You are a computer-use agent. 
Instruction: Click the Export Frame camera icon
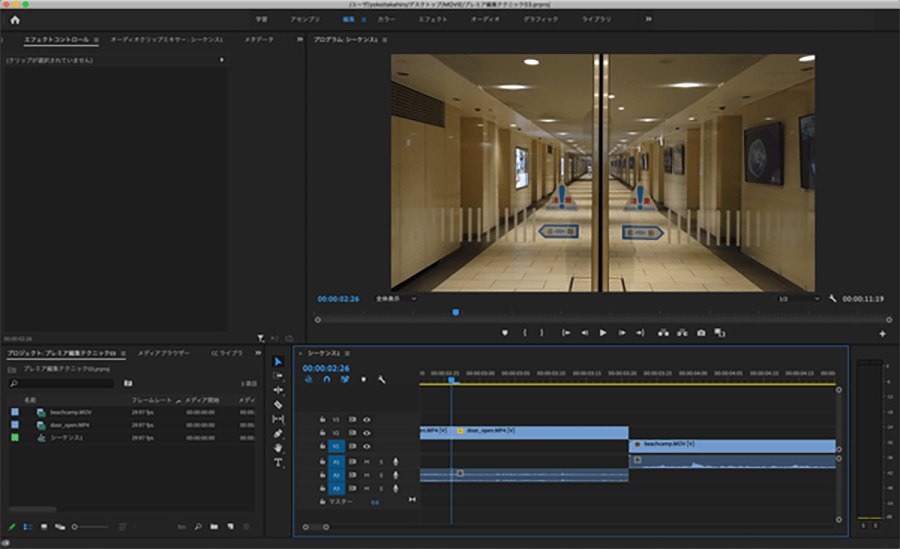[x=701, y=333]
